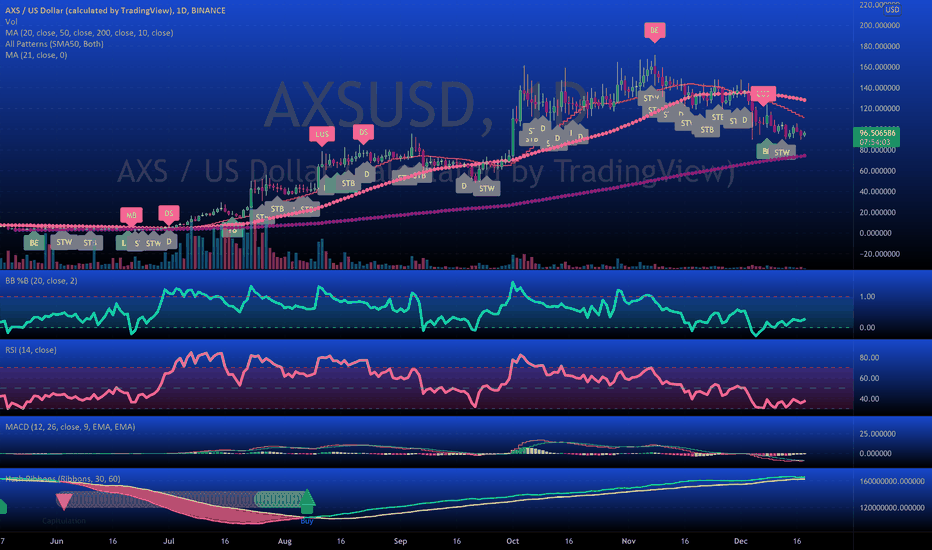Select the green current price label 96.506586
The height and width of the screenshot is (550, 932).
[877, 133]
